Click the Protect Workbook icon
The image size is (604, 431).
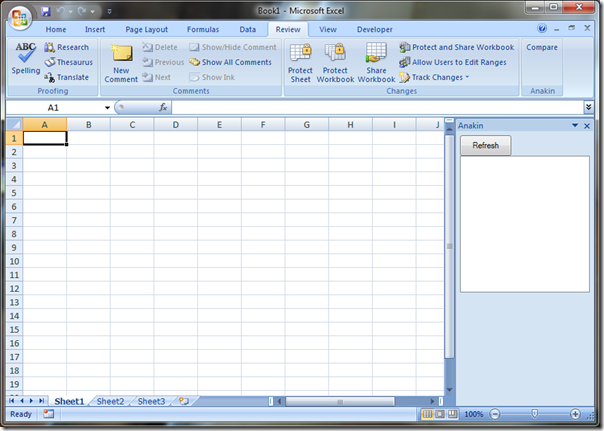point(335,61)
